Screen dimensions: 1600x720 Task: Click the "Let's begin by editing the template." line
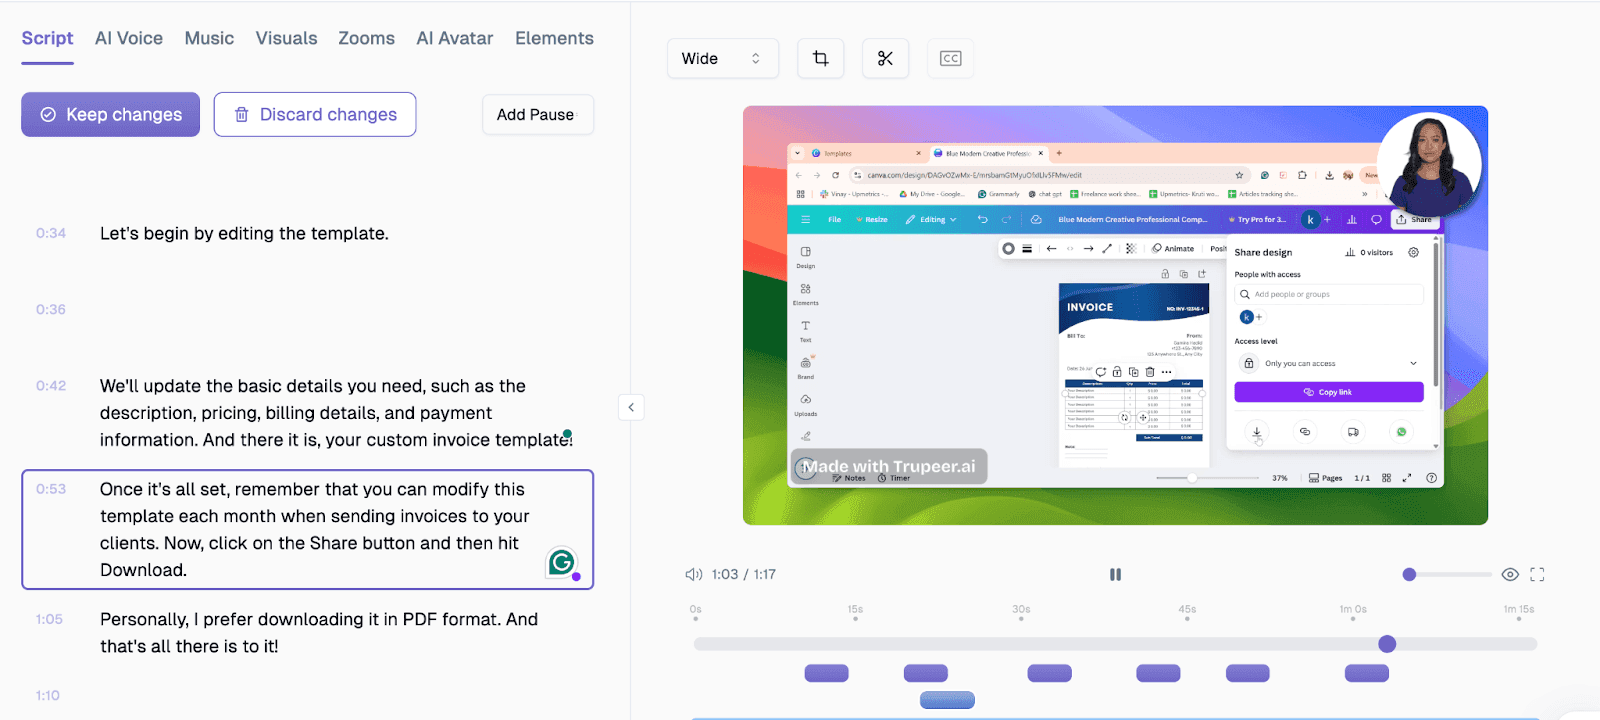(244, 233)
